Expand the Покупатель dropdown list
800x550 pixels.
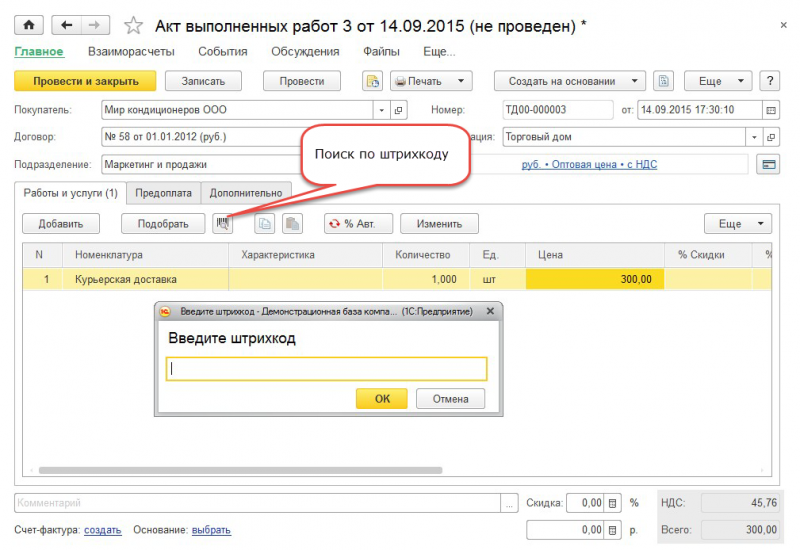(381, 110)
